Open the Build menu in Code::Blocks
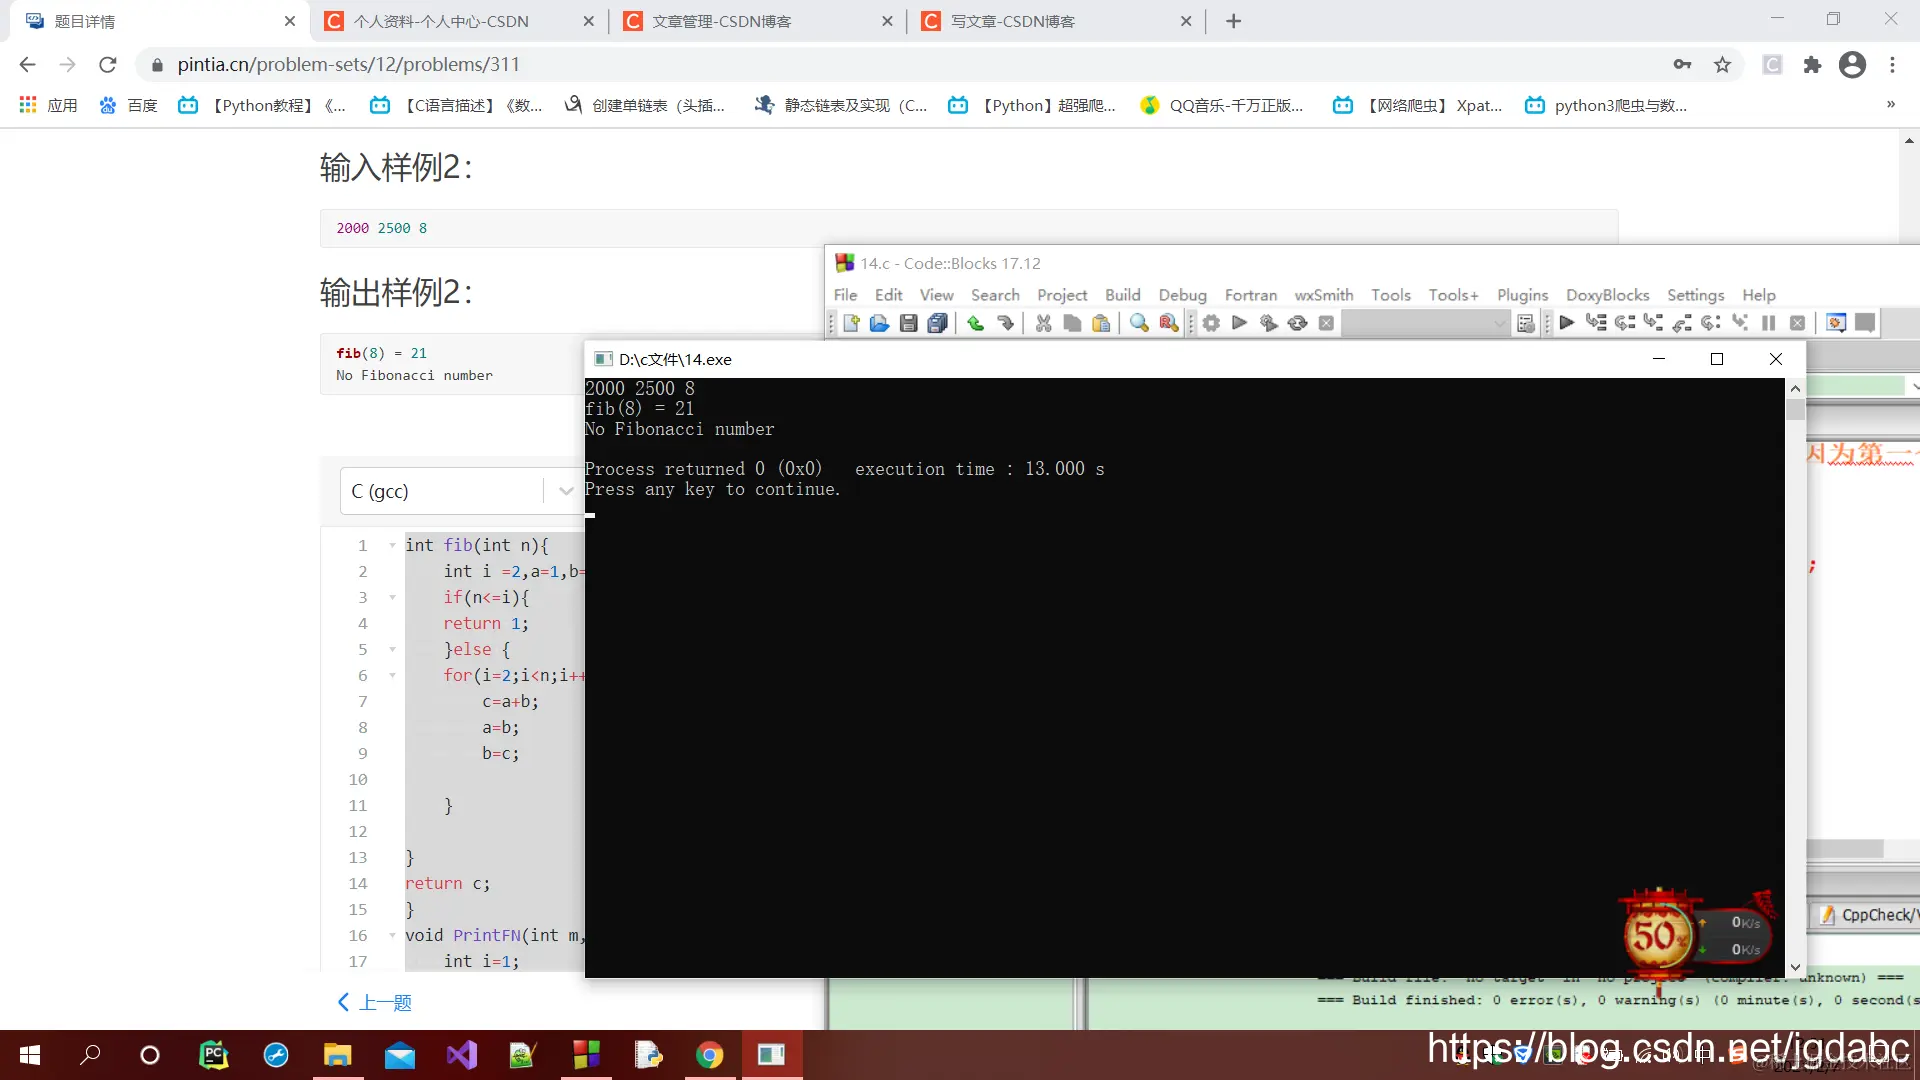 pos(1122,295)
